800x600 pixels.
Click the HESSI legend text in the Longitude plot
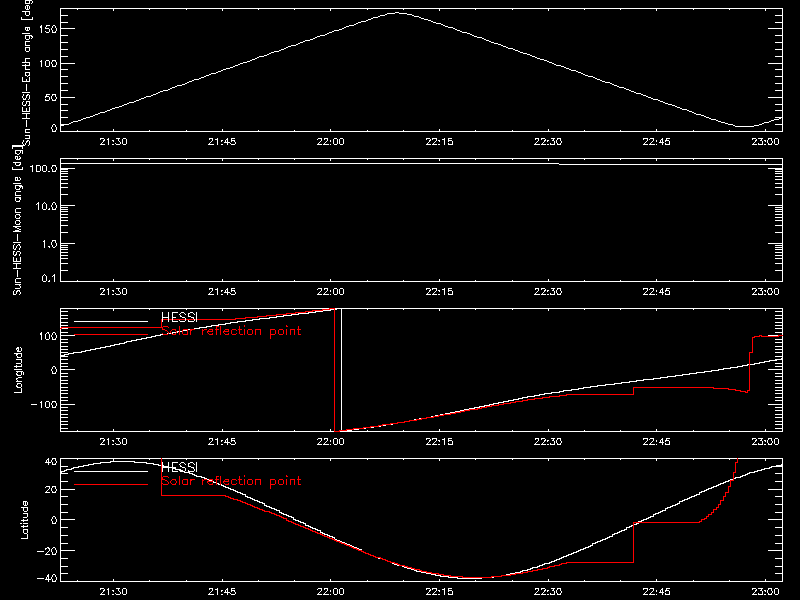179,318
